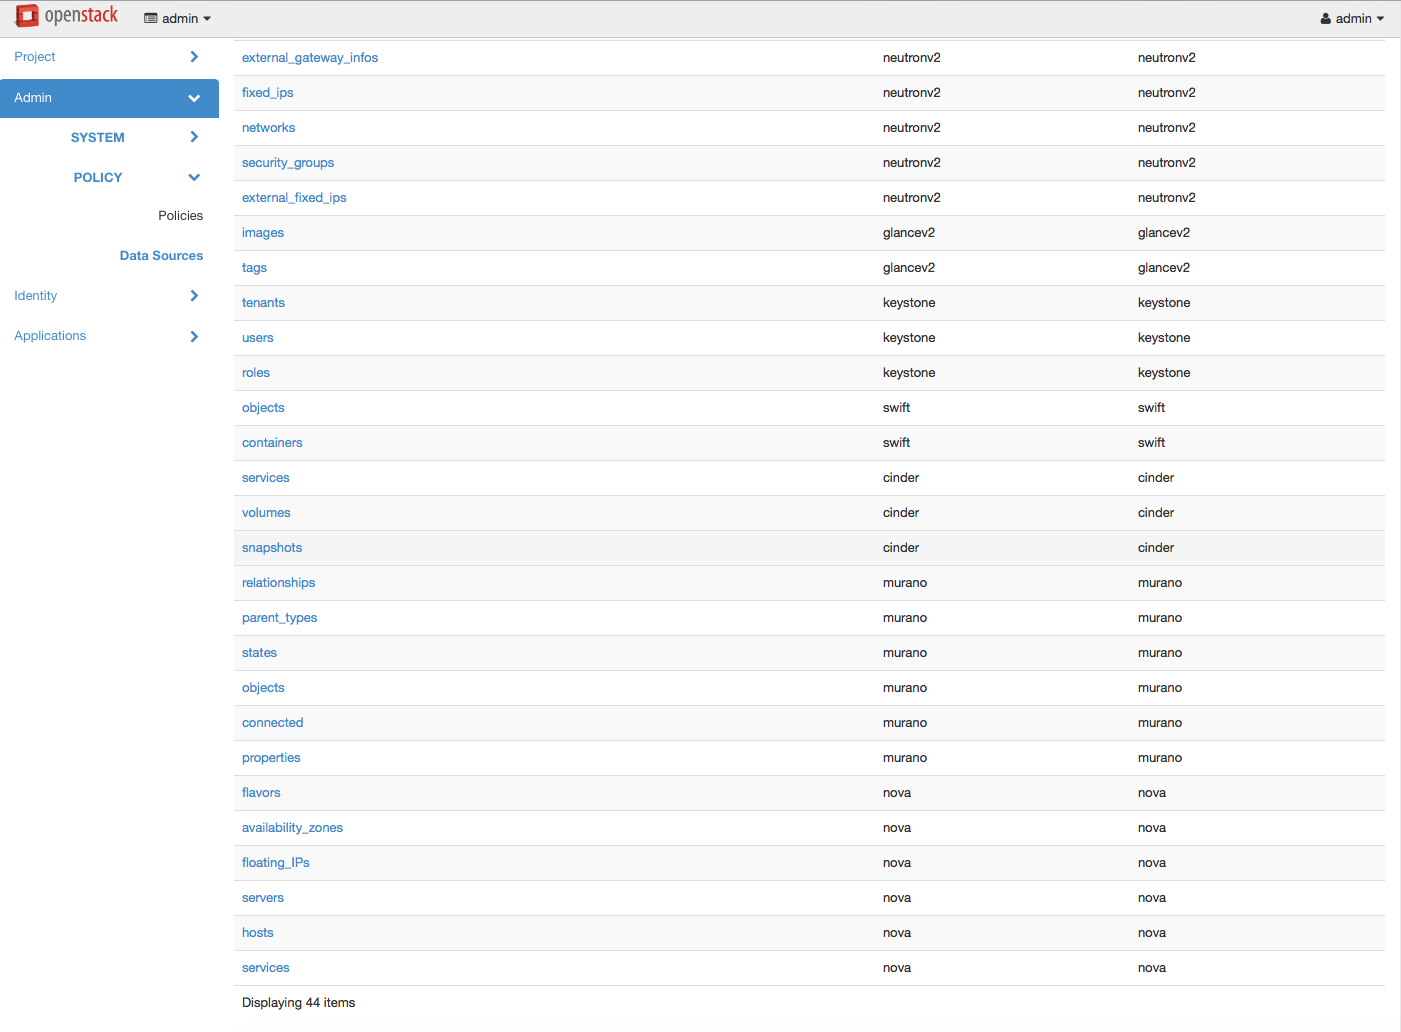
Task: Collapse the Admin sidebar section
Action: pyautogui.click(x=109, y=98)
